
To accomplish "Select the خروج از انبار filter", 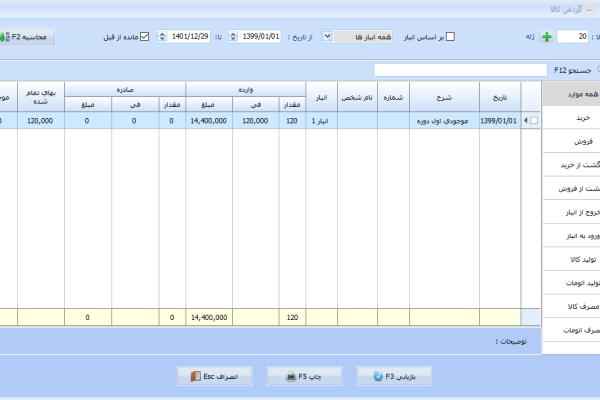I will tap(571, 212).
